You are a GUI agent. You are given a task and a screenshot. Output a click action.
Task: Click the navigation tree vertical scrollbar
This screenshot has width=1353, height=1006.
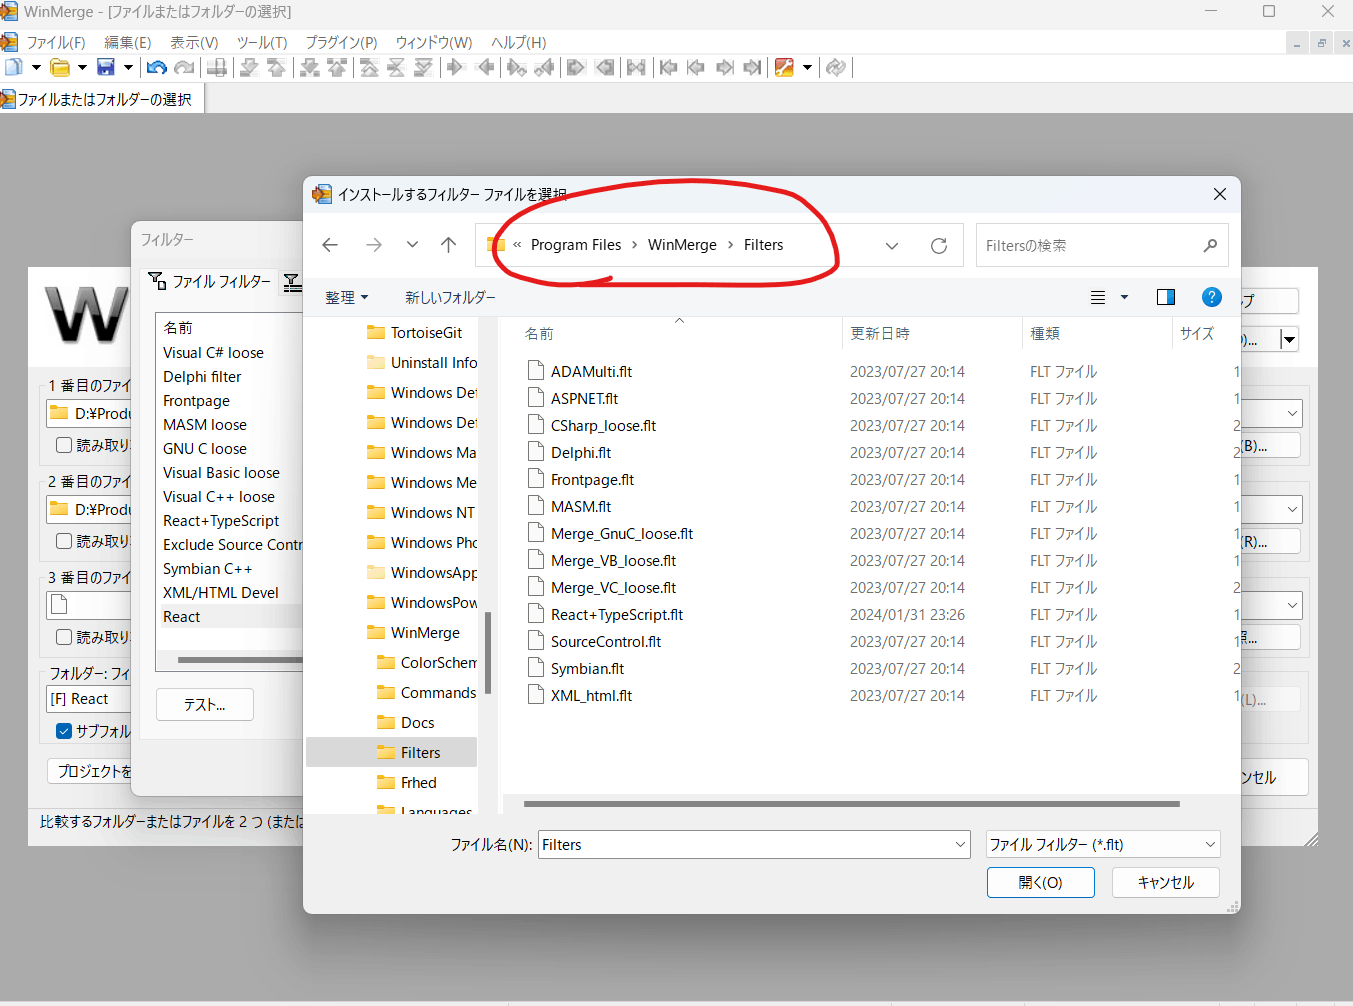(488, 652)
